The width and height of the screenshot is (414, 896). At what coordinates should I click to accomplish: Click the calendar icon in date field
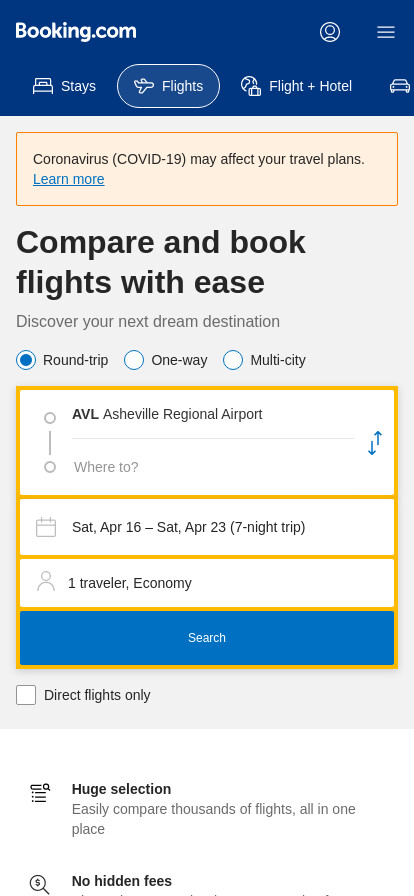click(46, 527)
